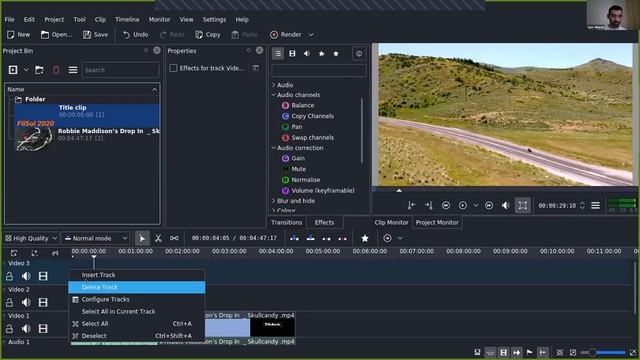Hide the Video 3 track video
Viewport: 640px width, 360px height.
(43, 276)
